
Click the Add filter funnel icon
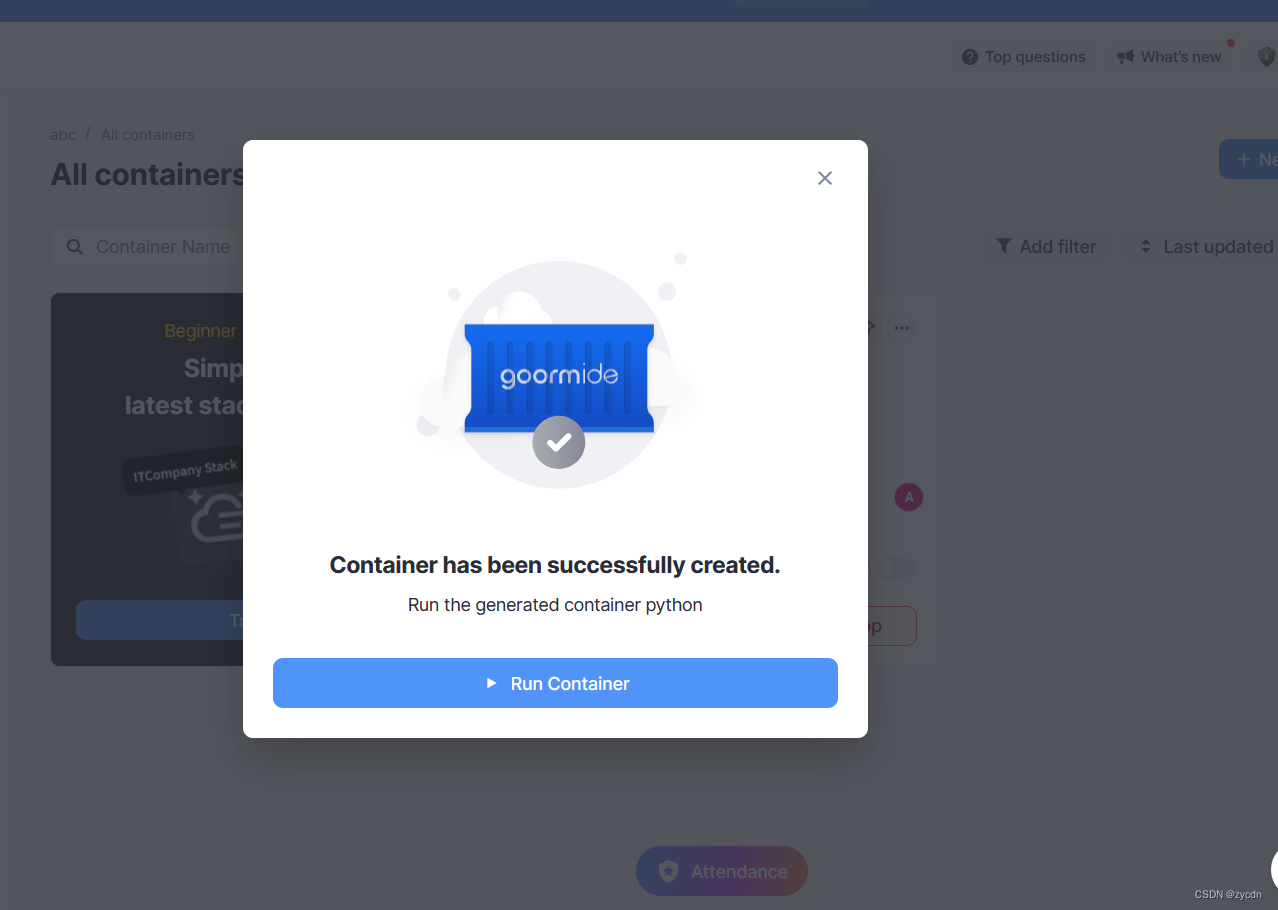pyautogui.click(x=1004, y=246)
